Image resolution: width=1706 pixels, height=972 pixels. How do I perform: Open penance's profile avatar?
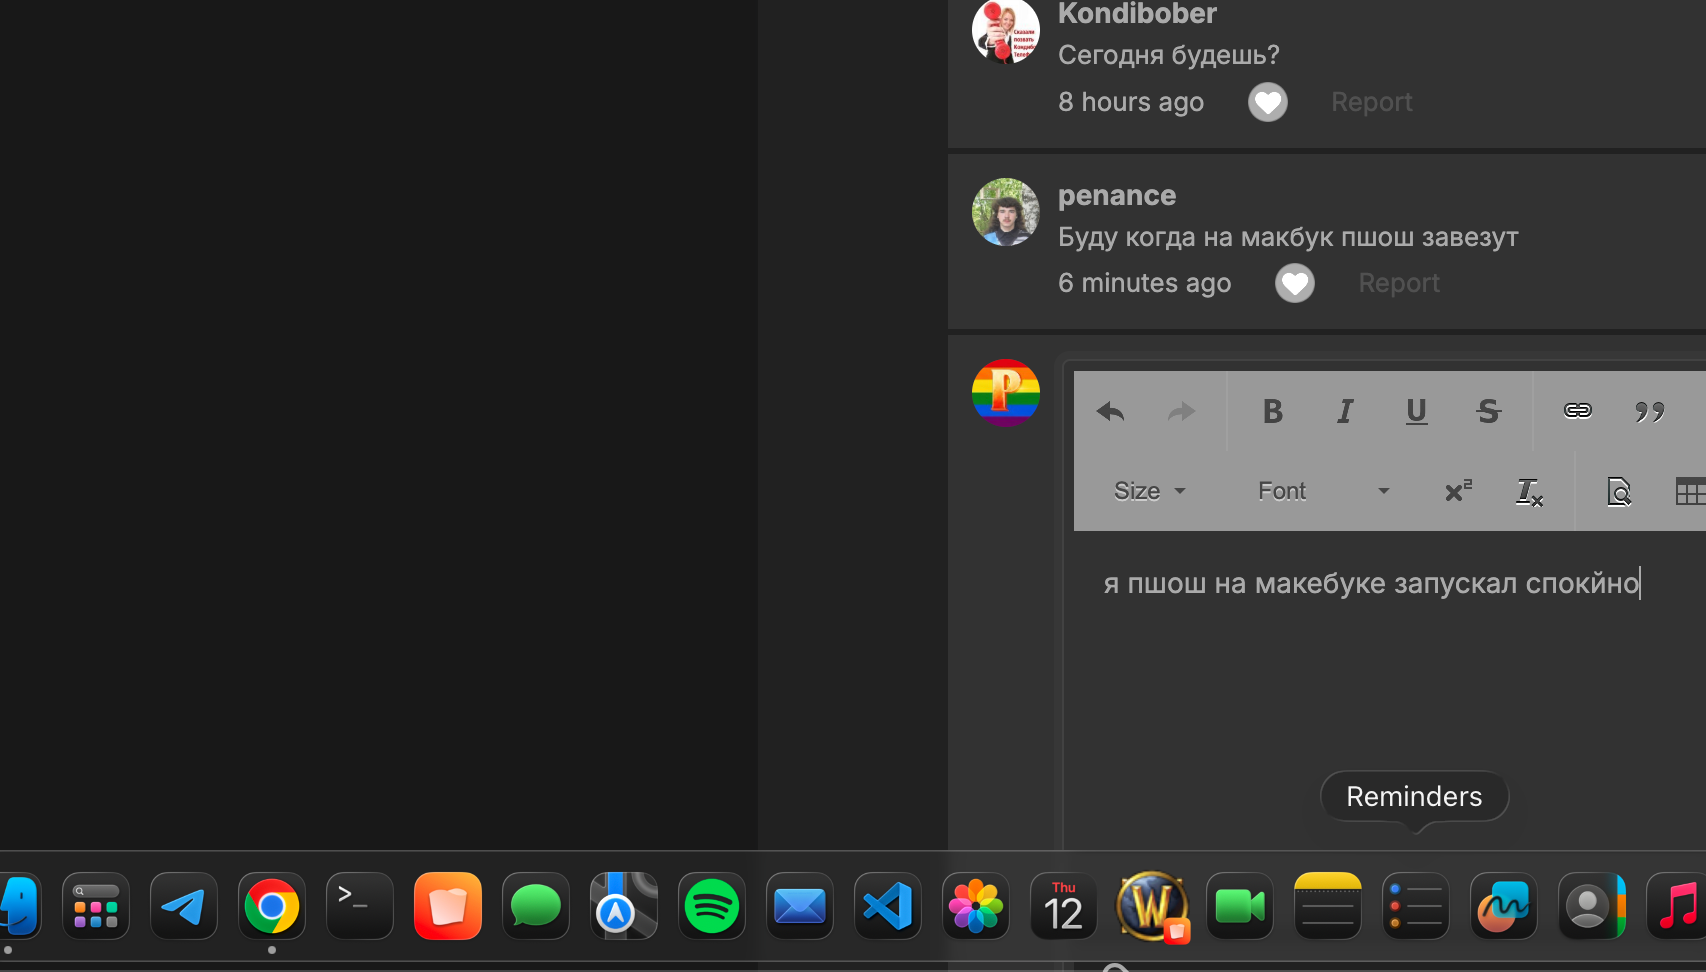pos(1005,212)
